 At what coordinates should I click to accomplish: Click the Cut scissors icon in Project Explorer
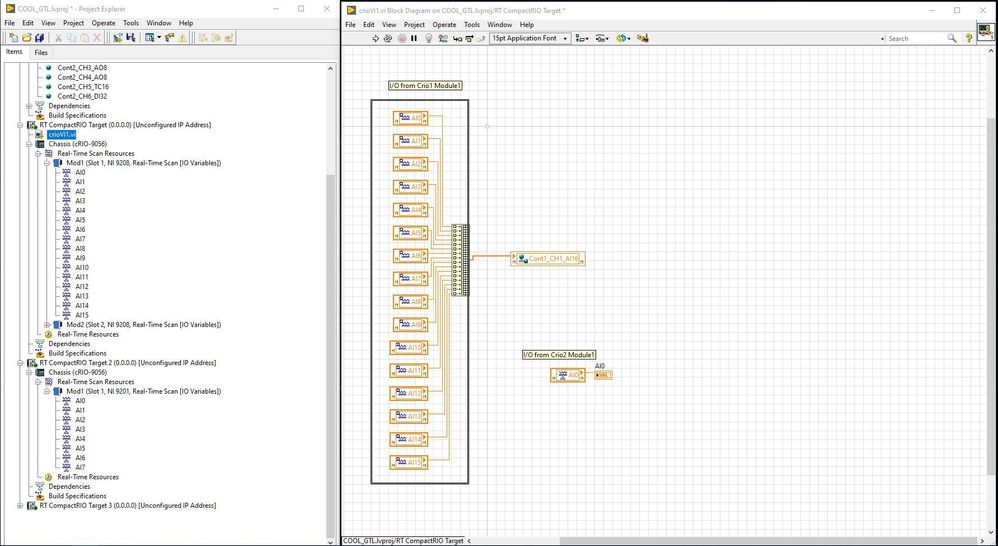point(59,38)
